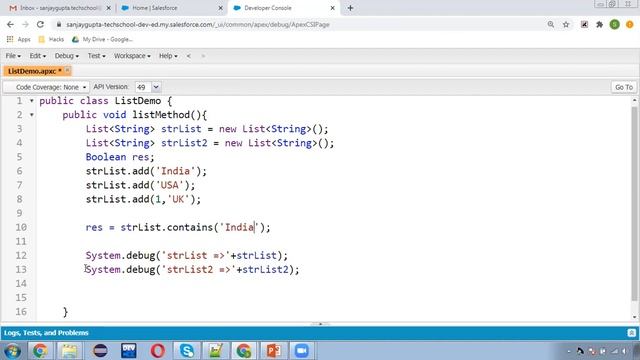Go back in the browser
640x360 pixels.
pos(10,24)
